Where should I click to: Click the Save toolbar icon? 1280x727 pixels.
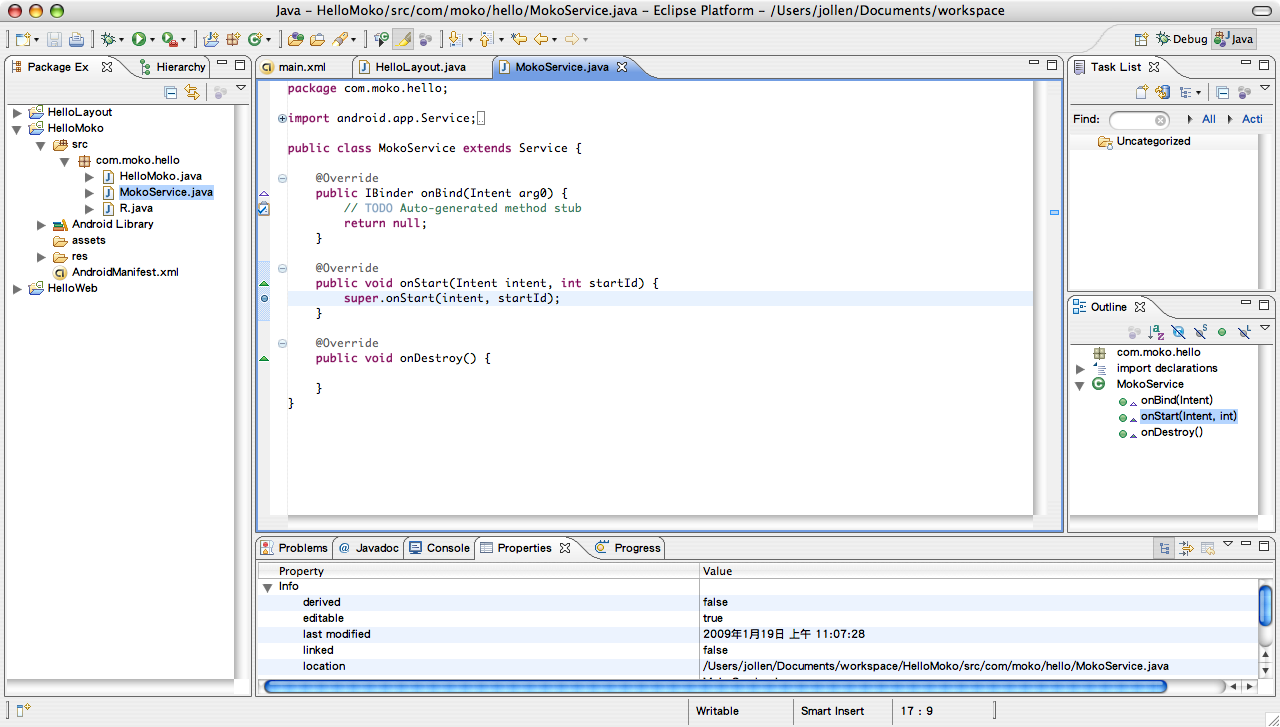(55, 39)
